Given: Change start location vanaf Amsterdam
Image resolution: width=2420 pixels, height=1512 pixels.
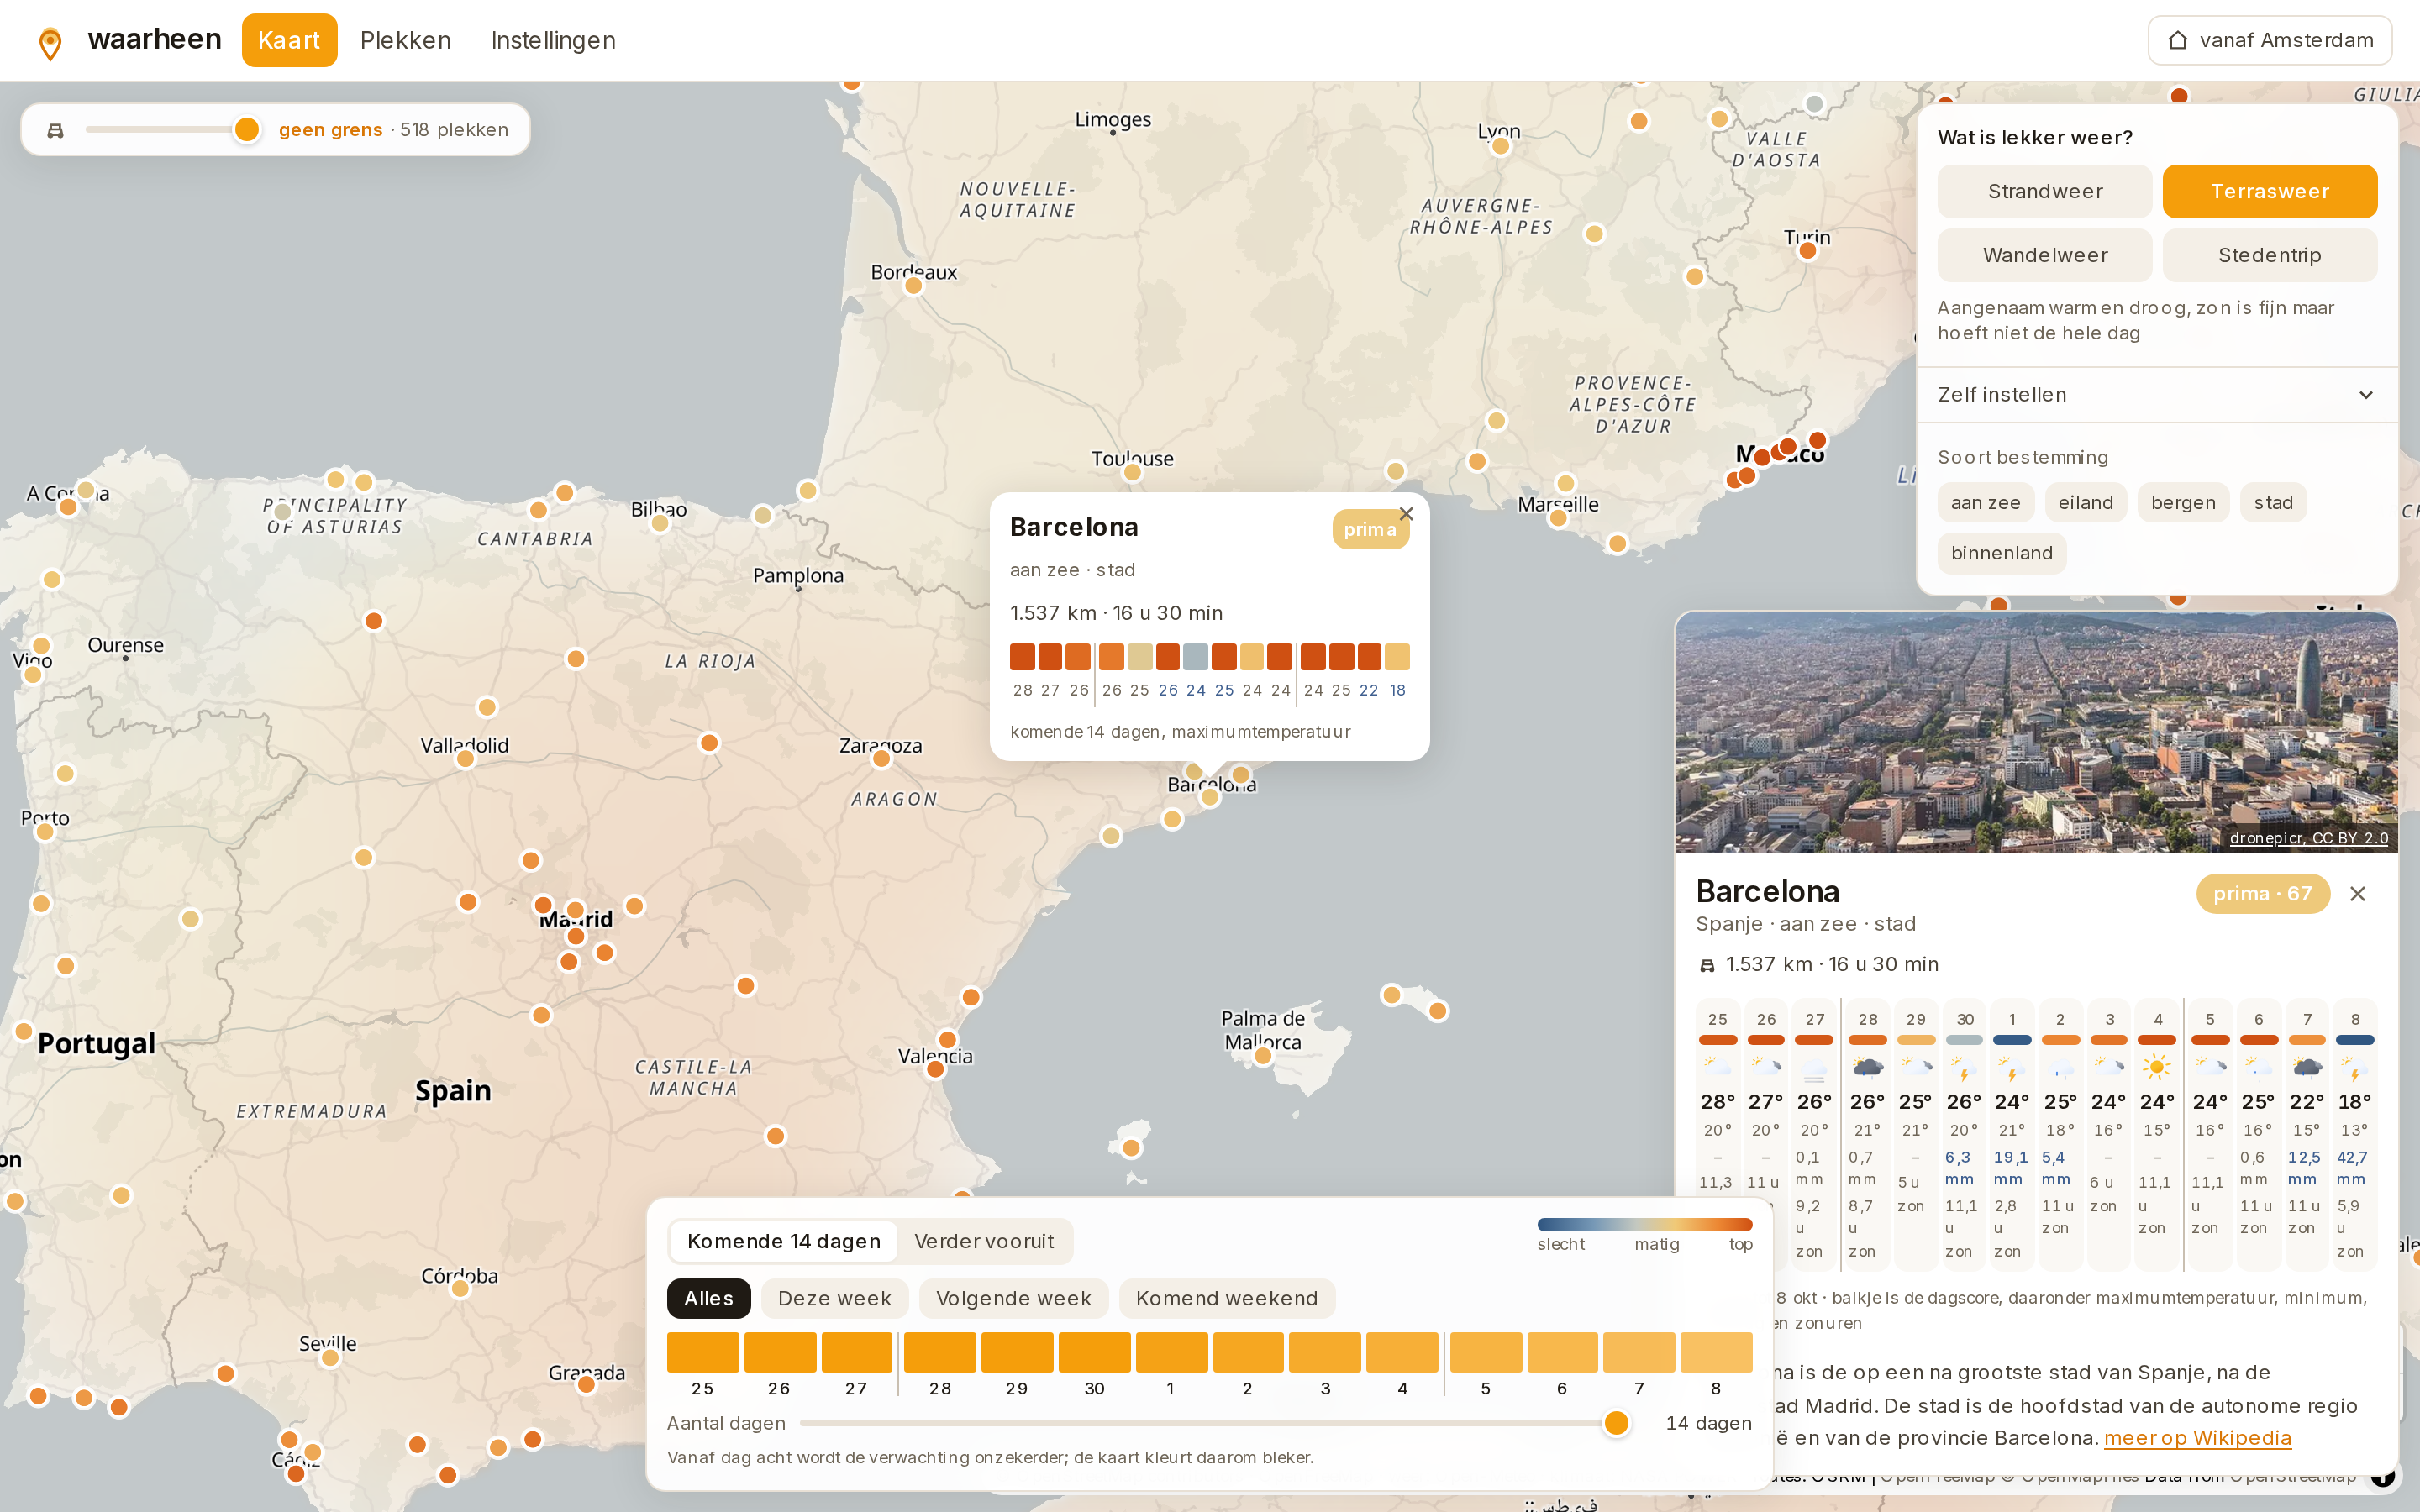Looking at the screenshot, I should pyautogui.click(x=2270, y=40).
